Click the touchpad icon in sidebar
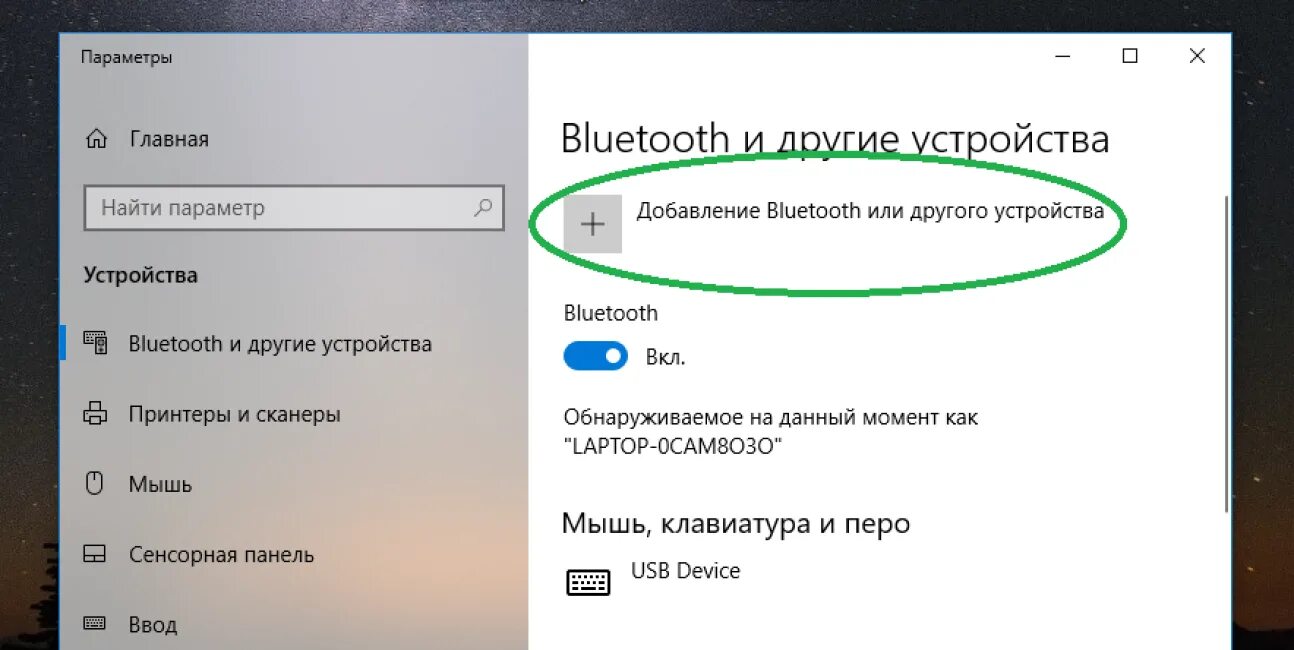The image size is (1294, 650). [96, 554]
